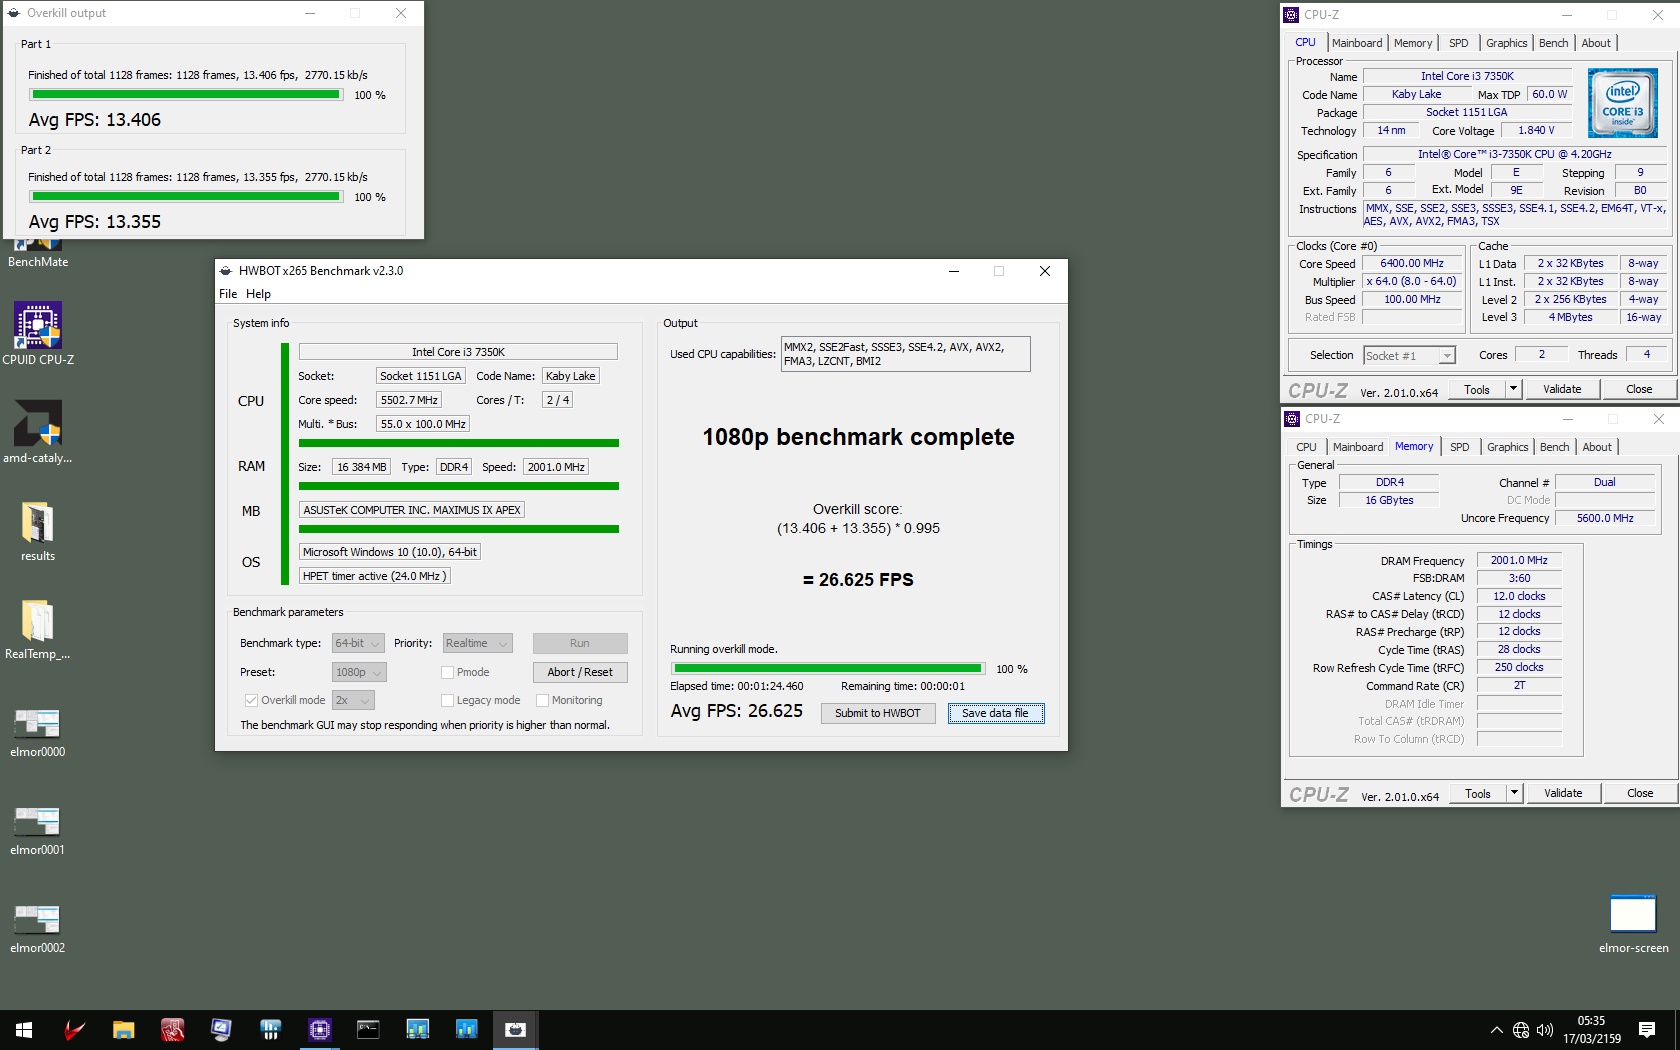1680x1050 pixels.
Task: Switch to Mainboard tab in CPU-Z processor window
Action: click(x=1357, y=43)
